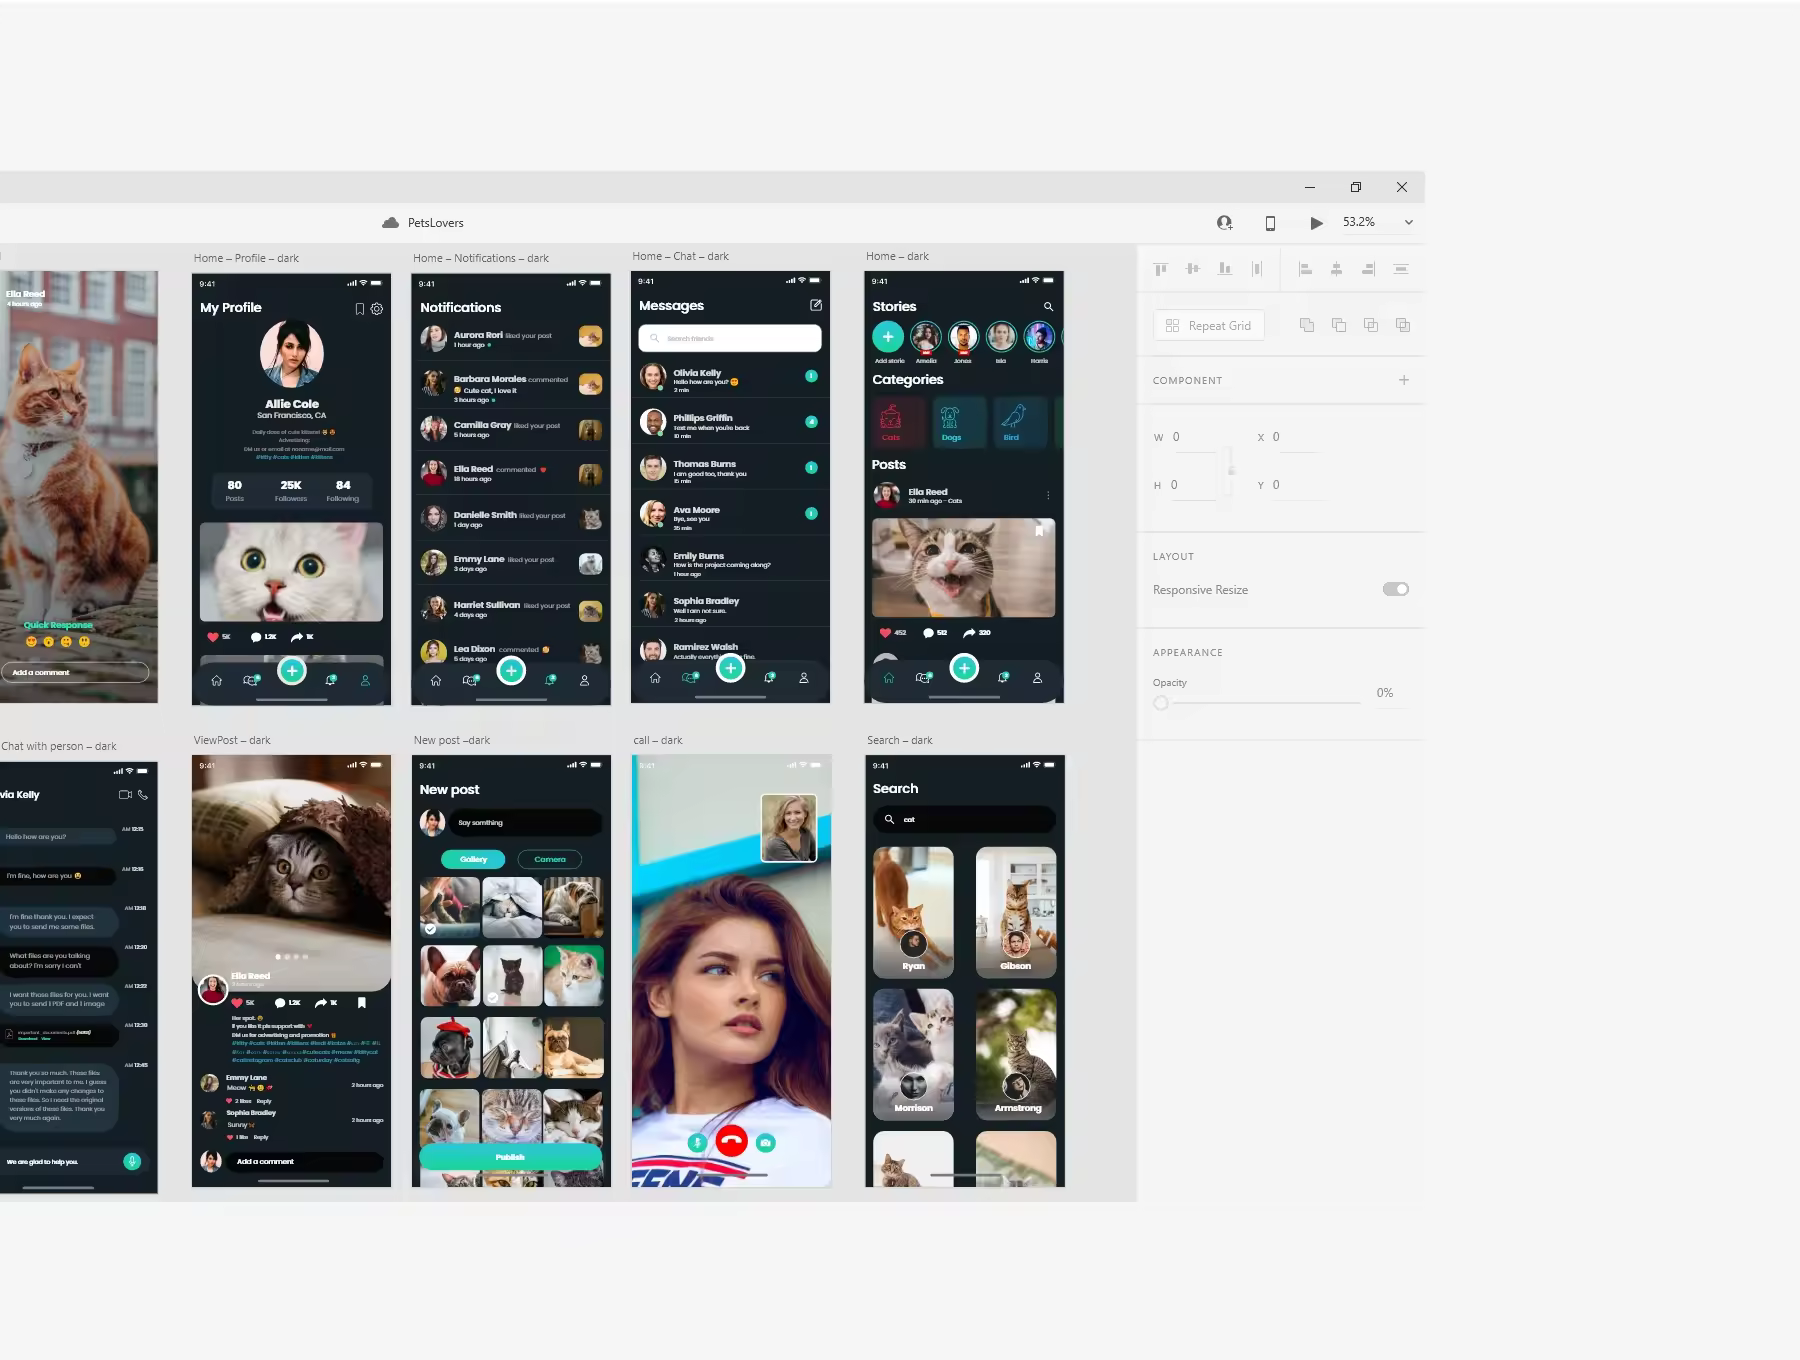The image size is (1800, 1360).
Task: Select artboard title Home – Chat – dark
Action: click(x=681, y=256)
